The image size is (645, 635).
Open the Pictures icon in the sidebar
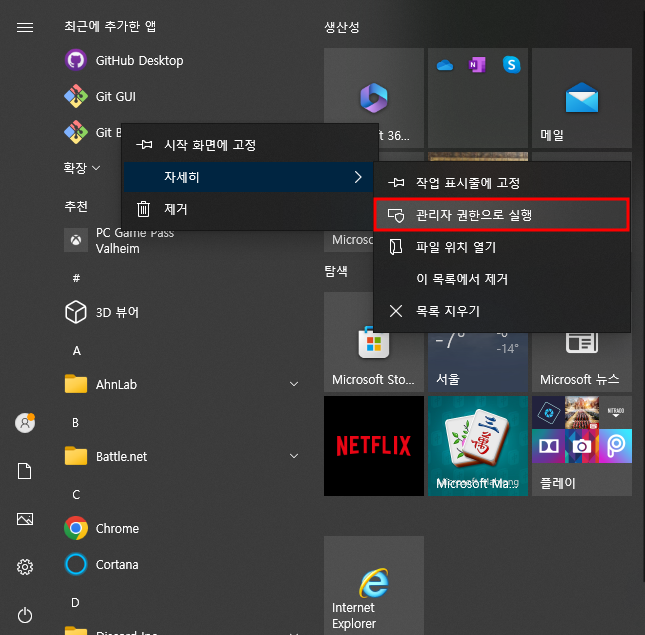[x=25, y=519]
